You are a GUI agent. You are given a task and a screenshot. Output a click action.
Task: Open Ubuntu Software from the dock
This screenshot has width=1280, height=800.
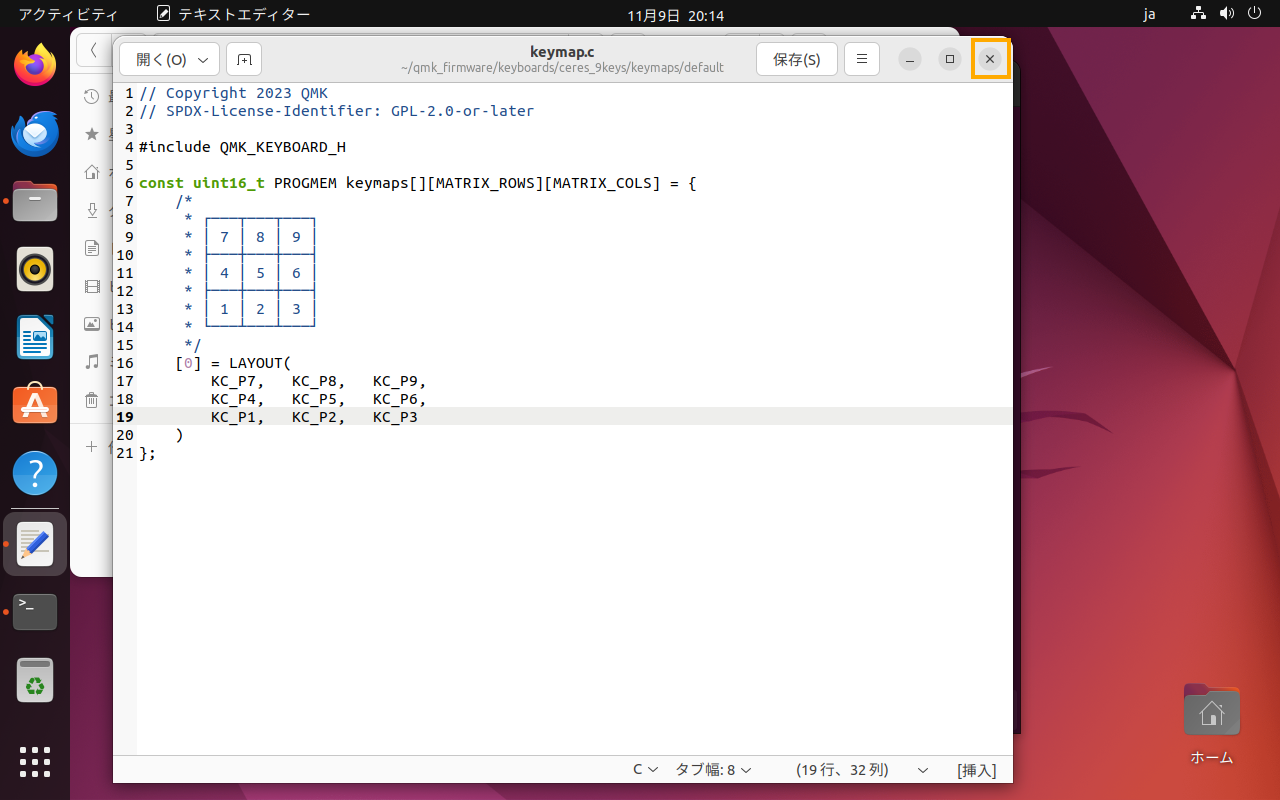click(x=35, y=405)
